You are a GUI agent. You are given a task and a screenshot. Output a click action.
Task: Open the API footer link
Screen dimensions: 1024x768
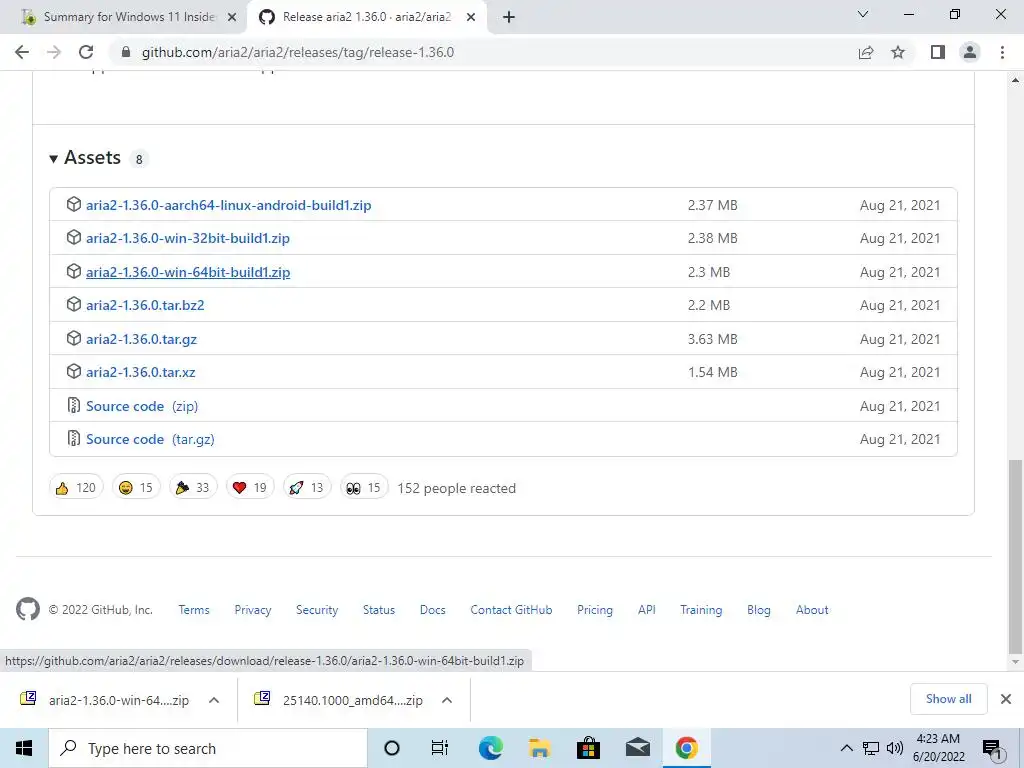click(x=647, y=610)
